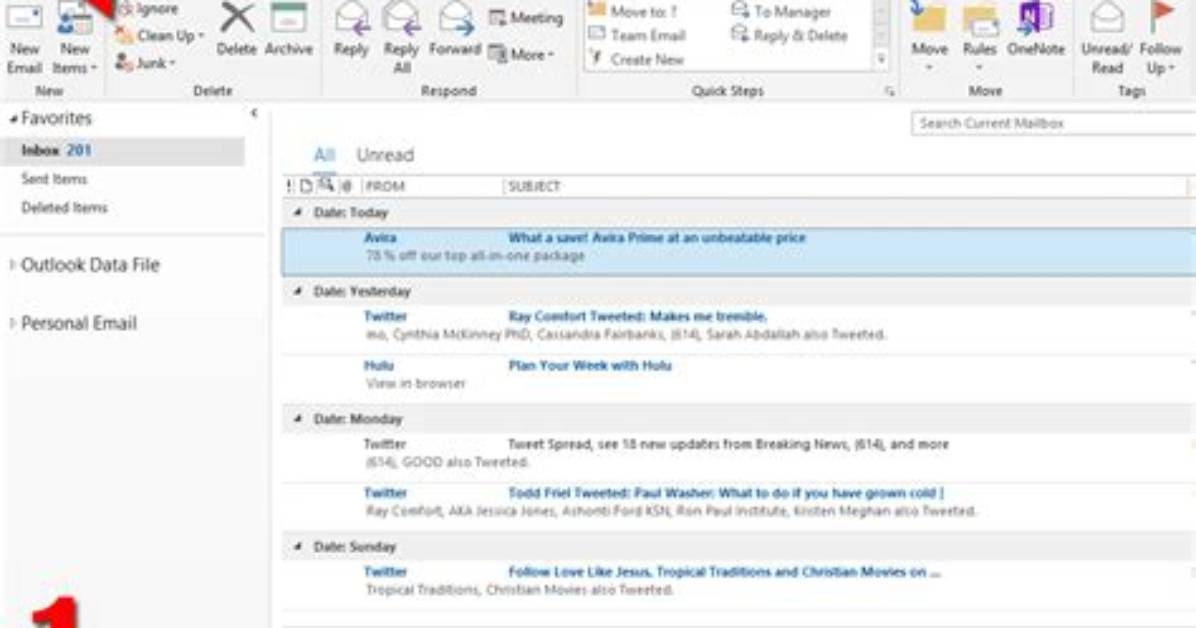The height and width of the screenshot is (628, 1196).
Task: Run the Team Email quick step
Action: click(x=638, y=35)
